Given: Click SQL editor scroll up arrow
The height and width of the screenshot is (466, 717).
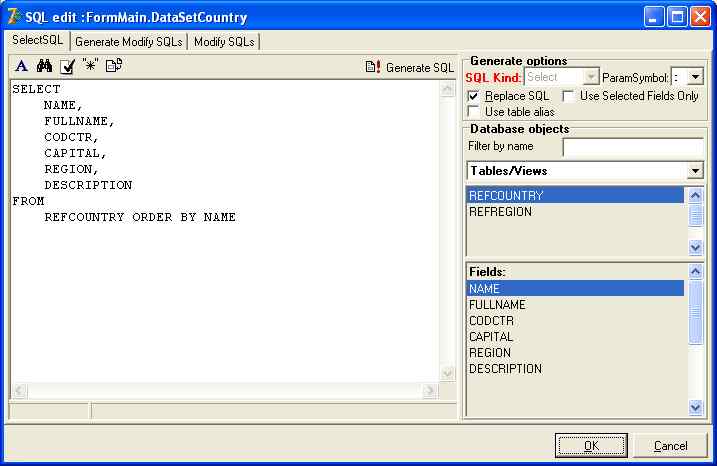Looking at the screenshot, I should tap(448, 88).
